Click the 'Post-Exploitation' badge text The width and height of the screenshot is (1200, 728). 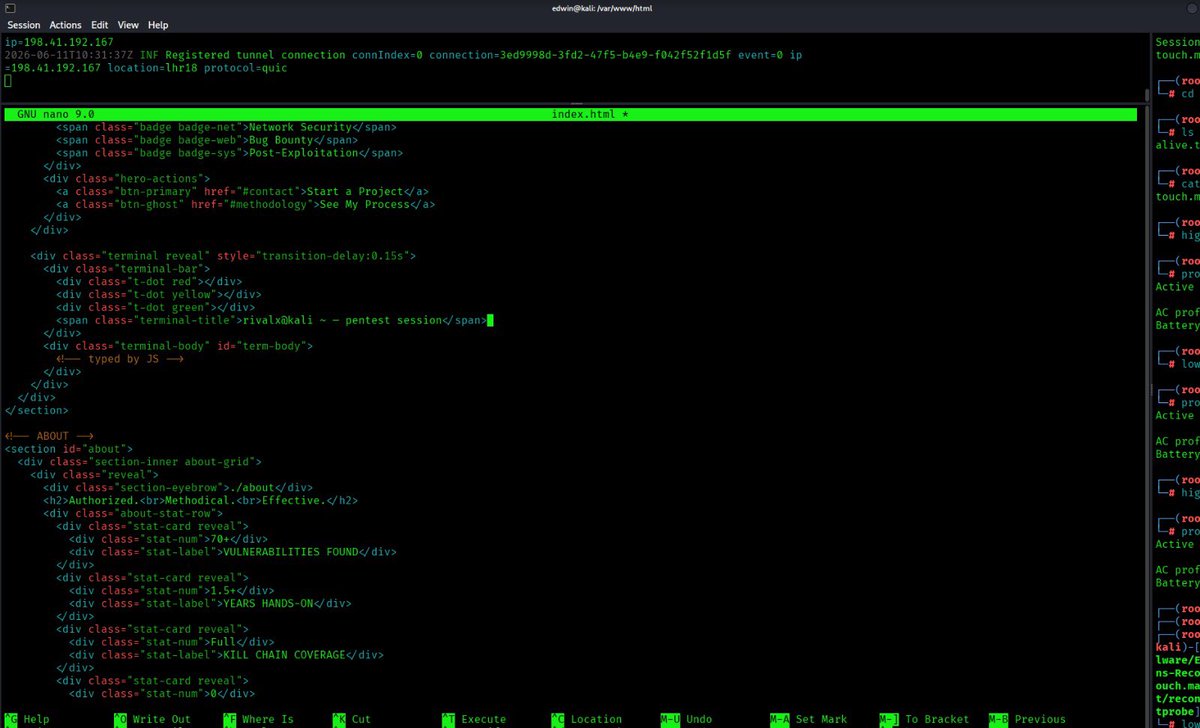click(x=302, y=153)
